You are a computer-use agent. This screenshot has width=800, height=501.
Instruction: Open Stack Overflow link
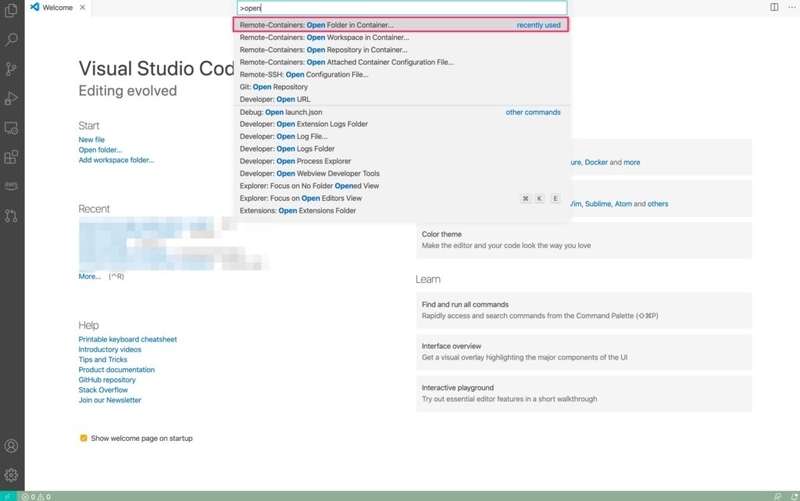pos(103,390)
